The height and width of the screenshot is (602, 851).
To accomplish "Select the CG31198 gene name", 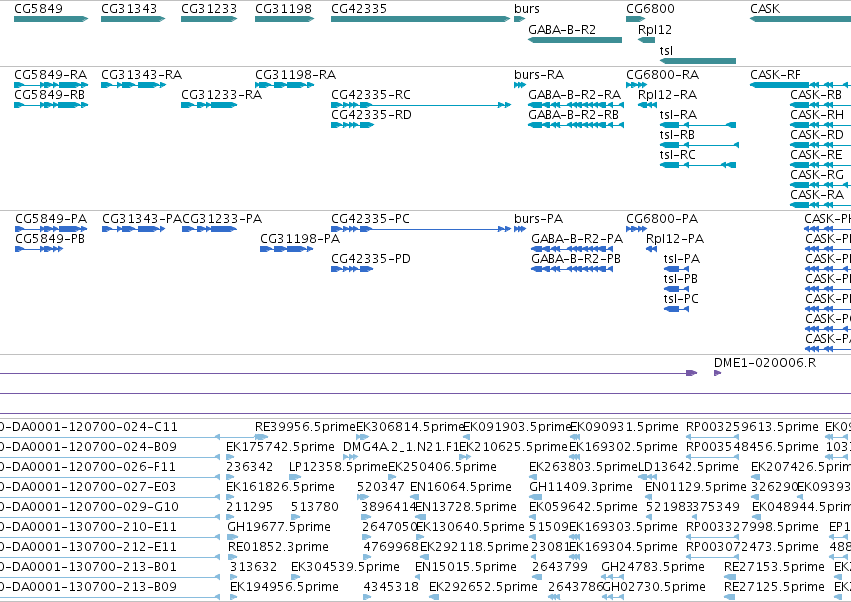I will coord(283,9).
